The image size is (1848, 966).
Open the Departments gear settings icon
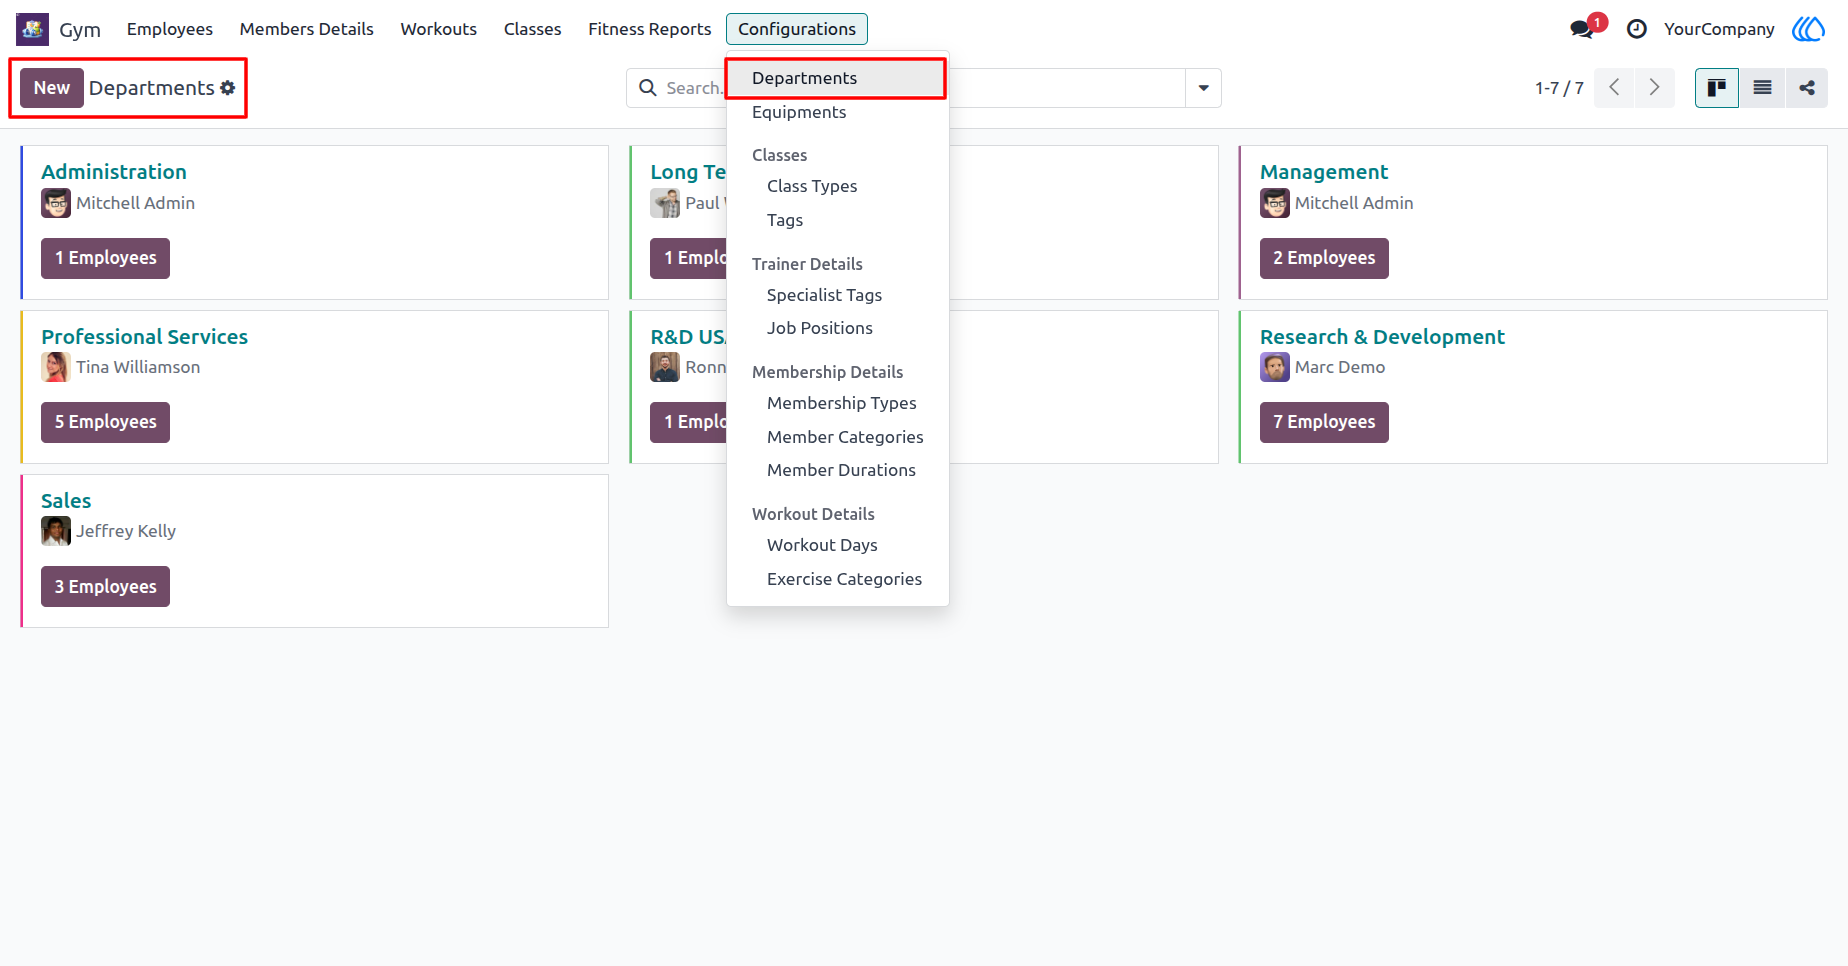coord(228,88)
